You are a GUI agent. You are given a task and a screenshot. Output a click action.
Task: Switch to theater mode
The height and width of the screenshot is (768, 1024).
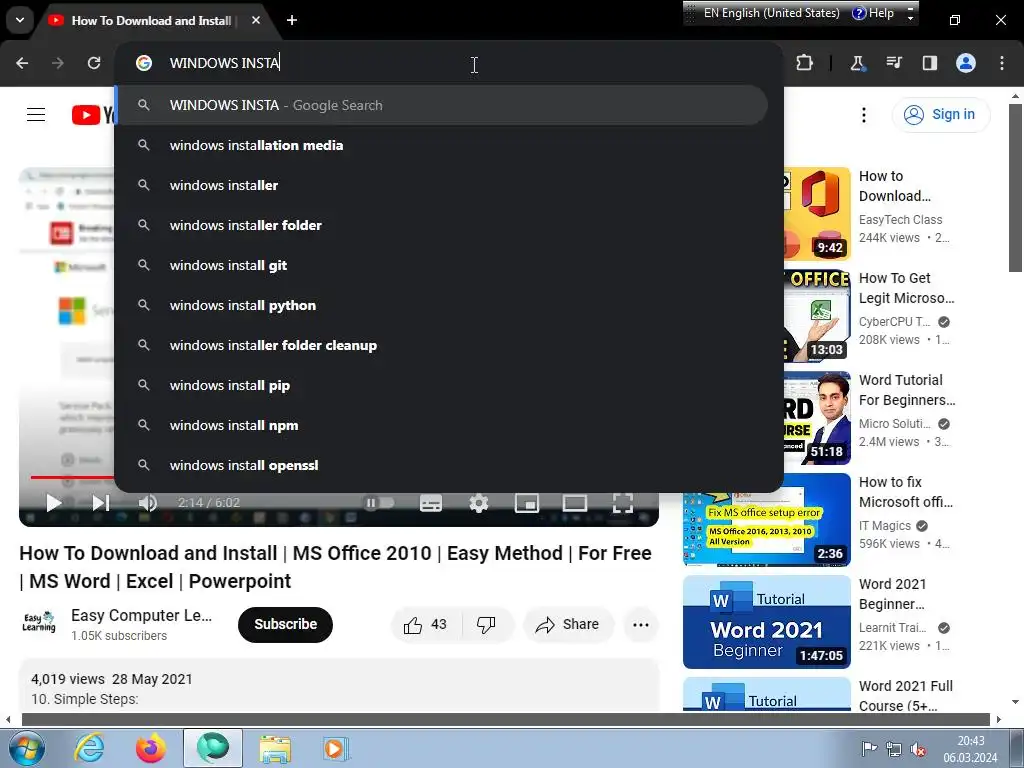(575, 503)
